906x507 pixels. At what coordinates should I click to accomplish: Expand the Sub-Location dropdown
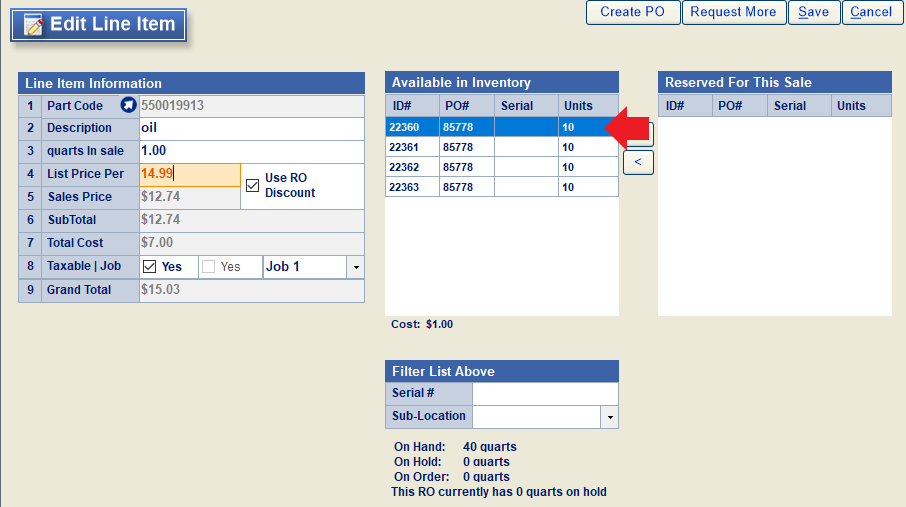tap(609, 416)
